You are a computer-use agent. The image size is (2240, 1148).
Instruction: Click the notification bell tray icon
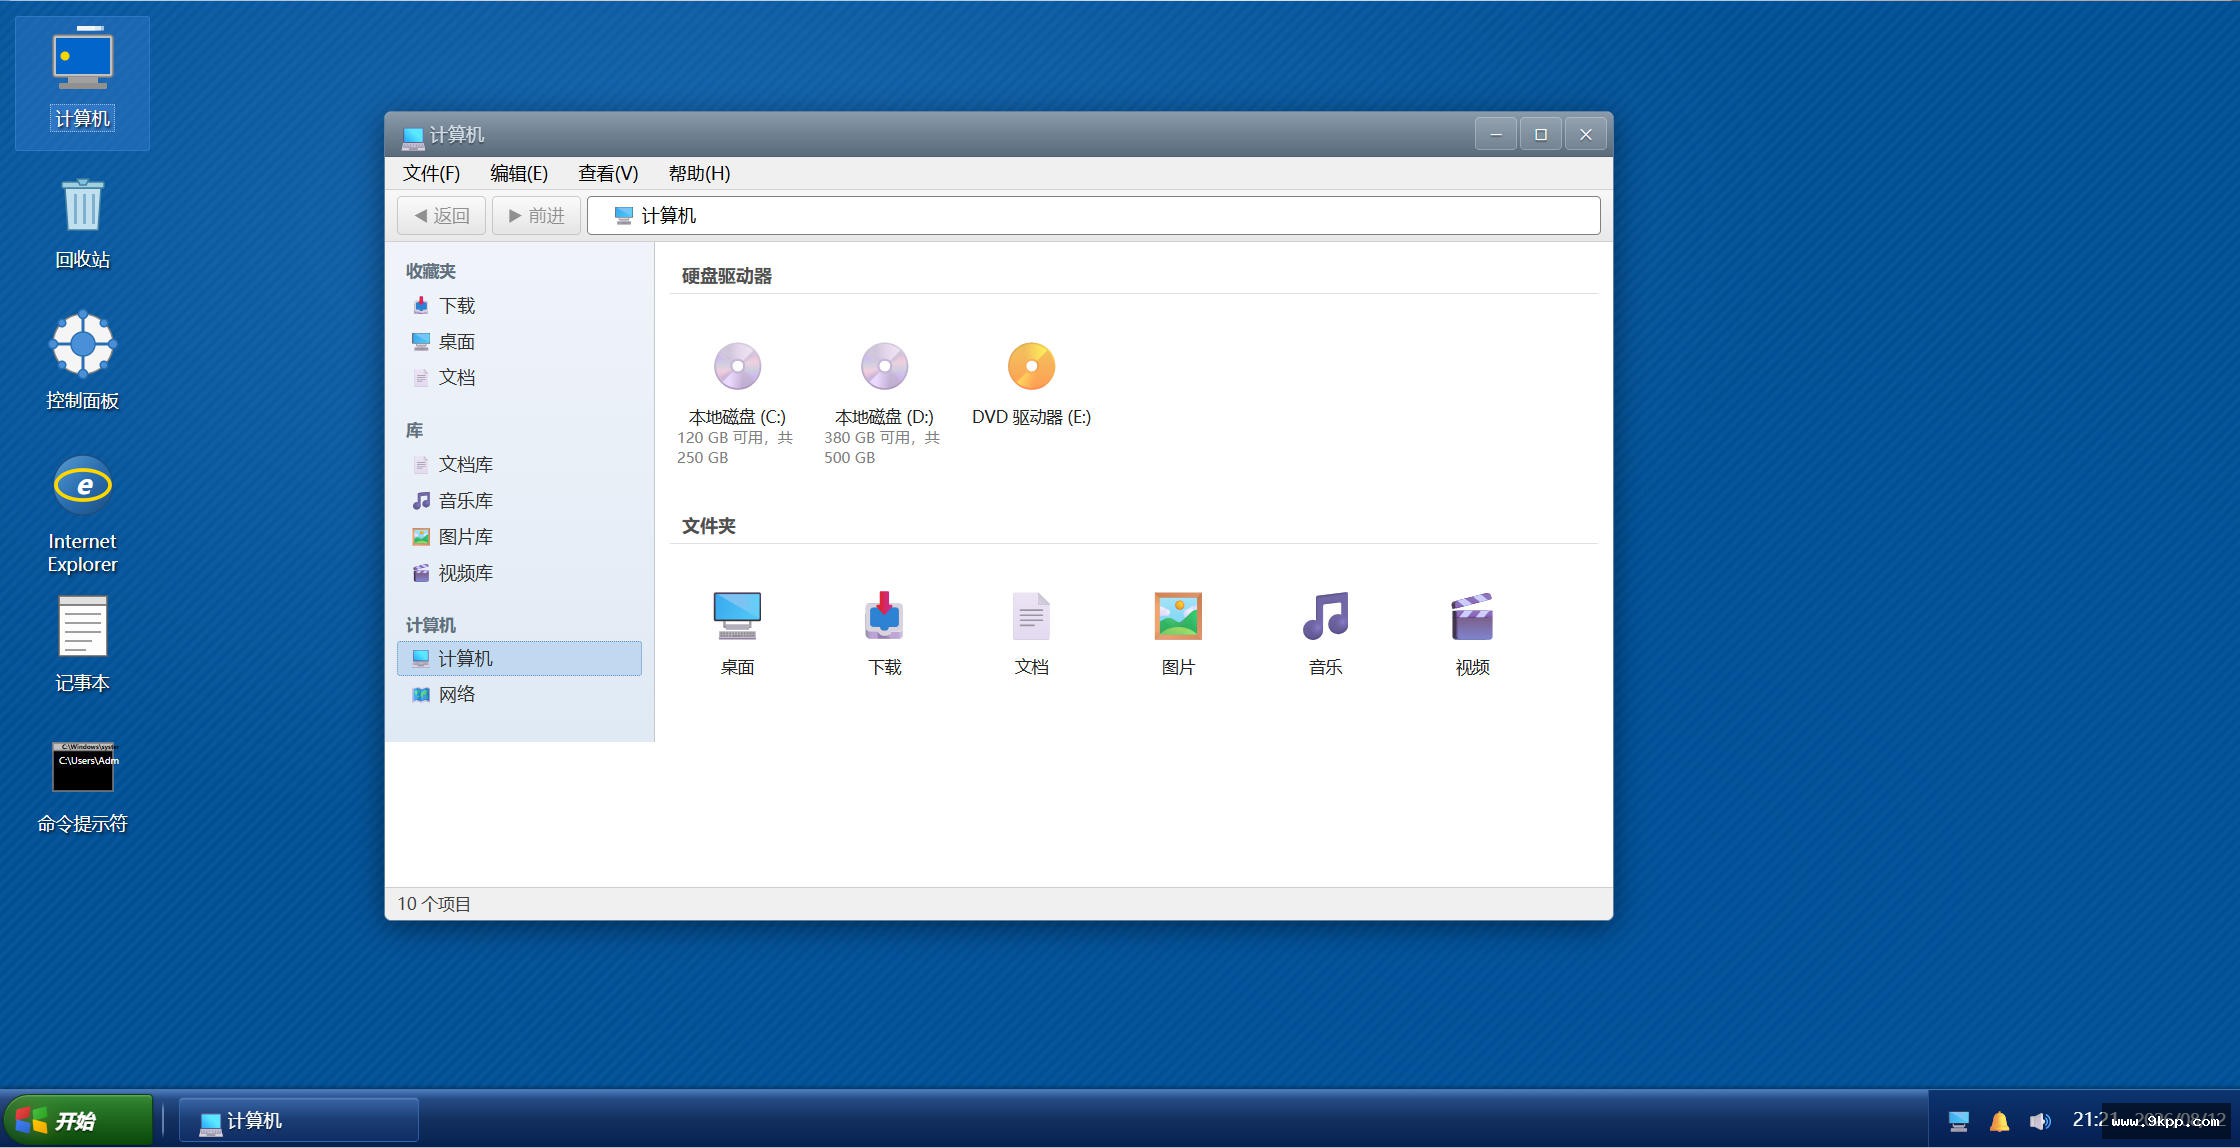click(x=1999, y=1121)
